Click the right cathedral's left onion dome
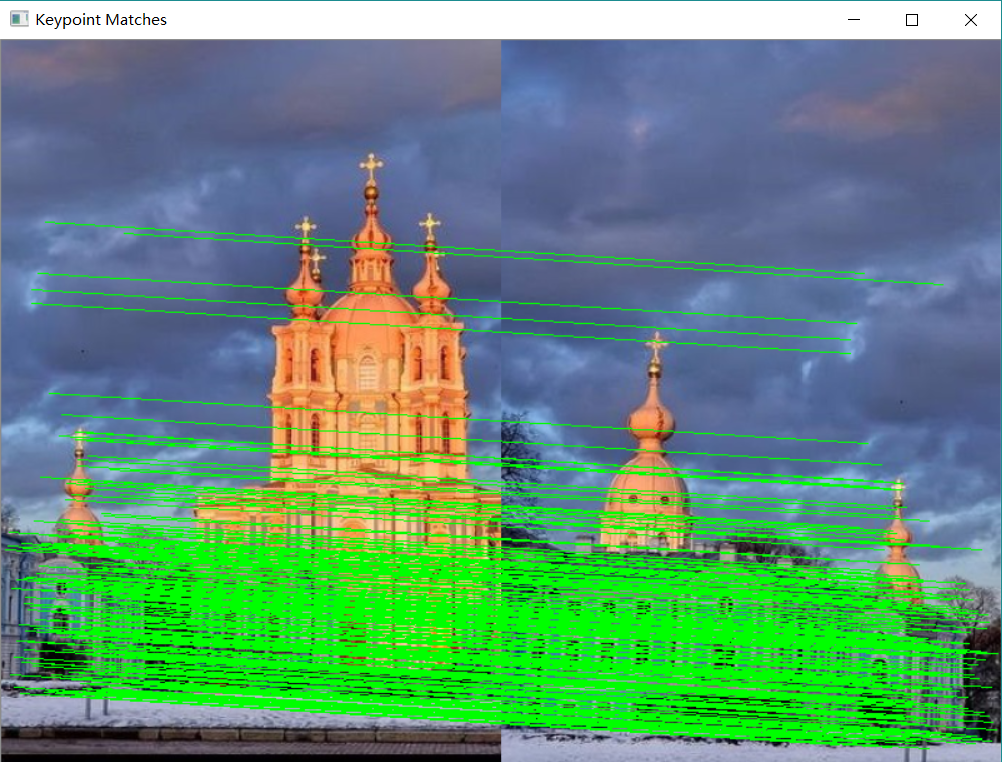Screen dimensions: 1002x762 [652, 420]
